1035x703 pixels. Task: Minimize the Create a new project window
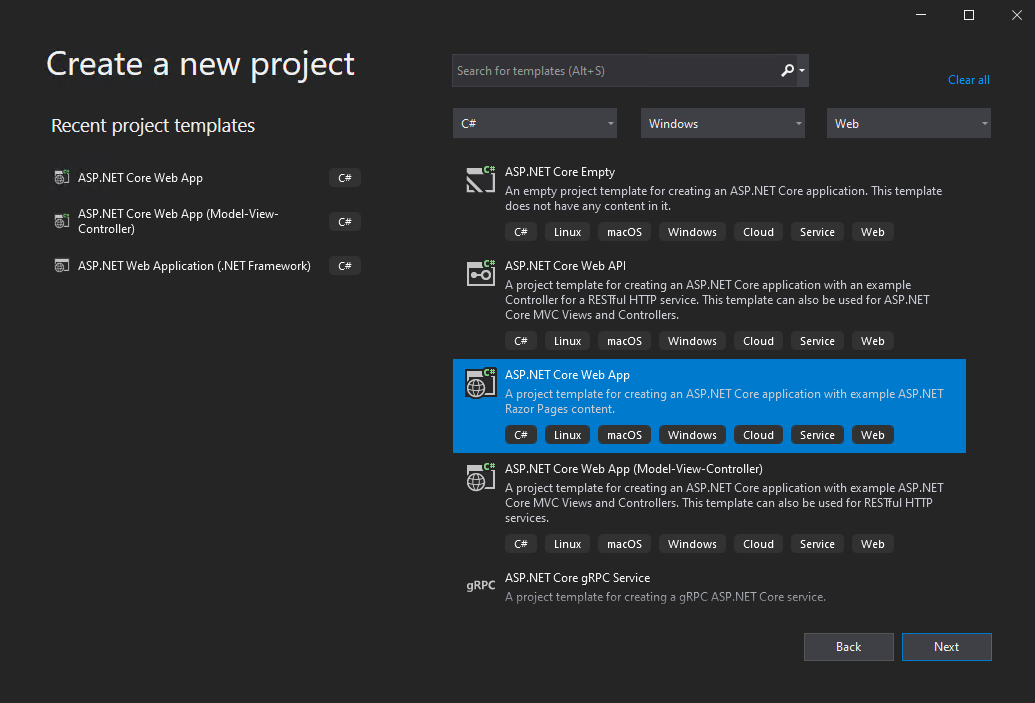[x=921, y=15]
